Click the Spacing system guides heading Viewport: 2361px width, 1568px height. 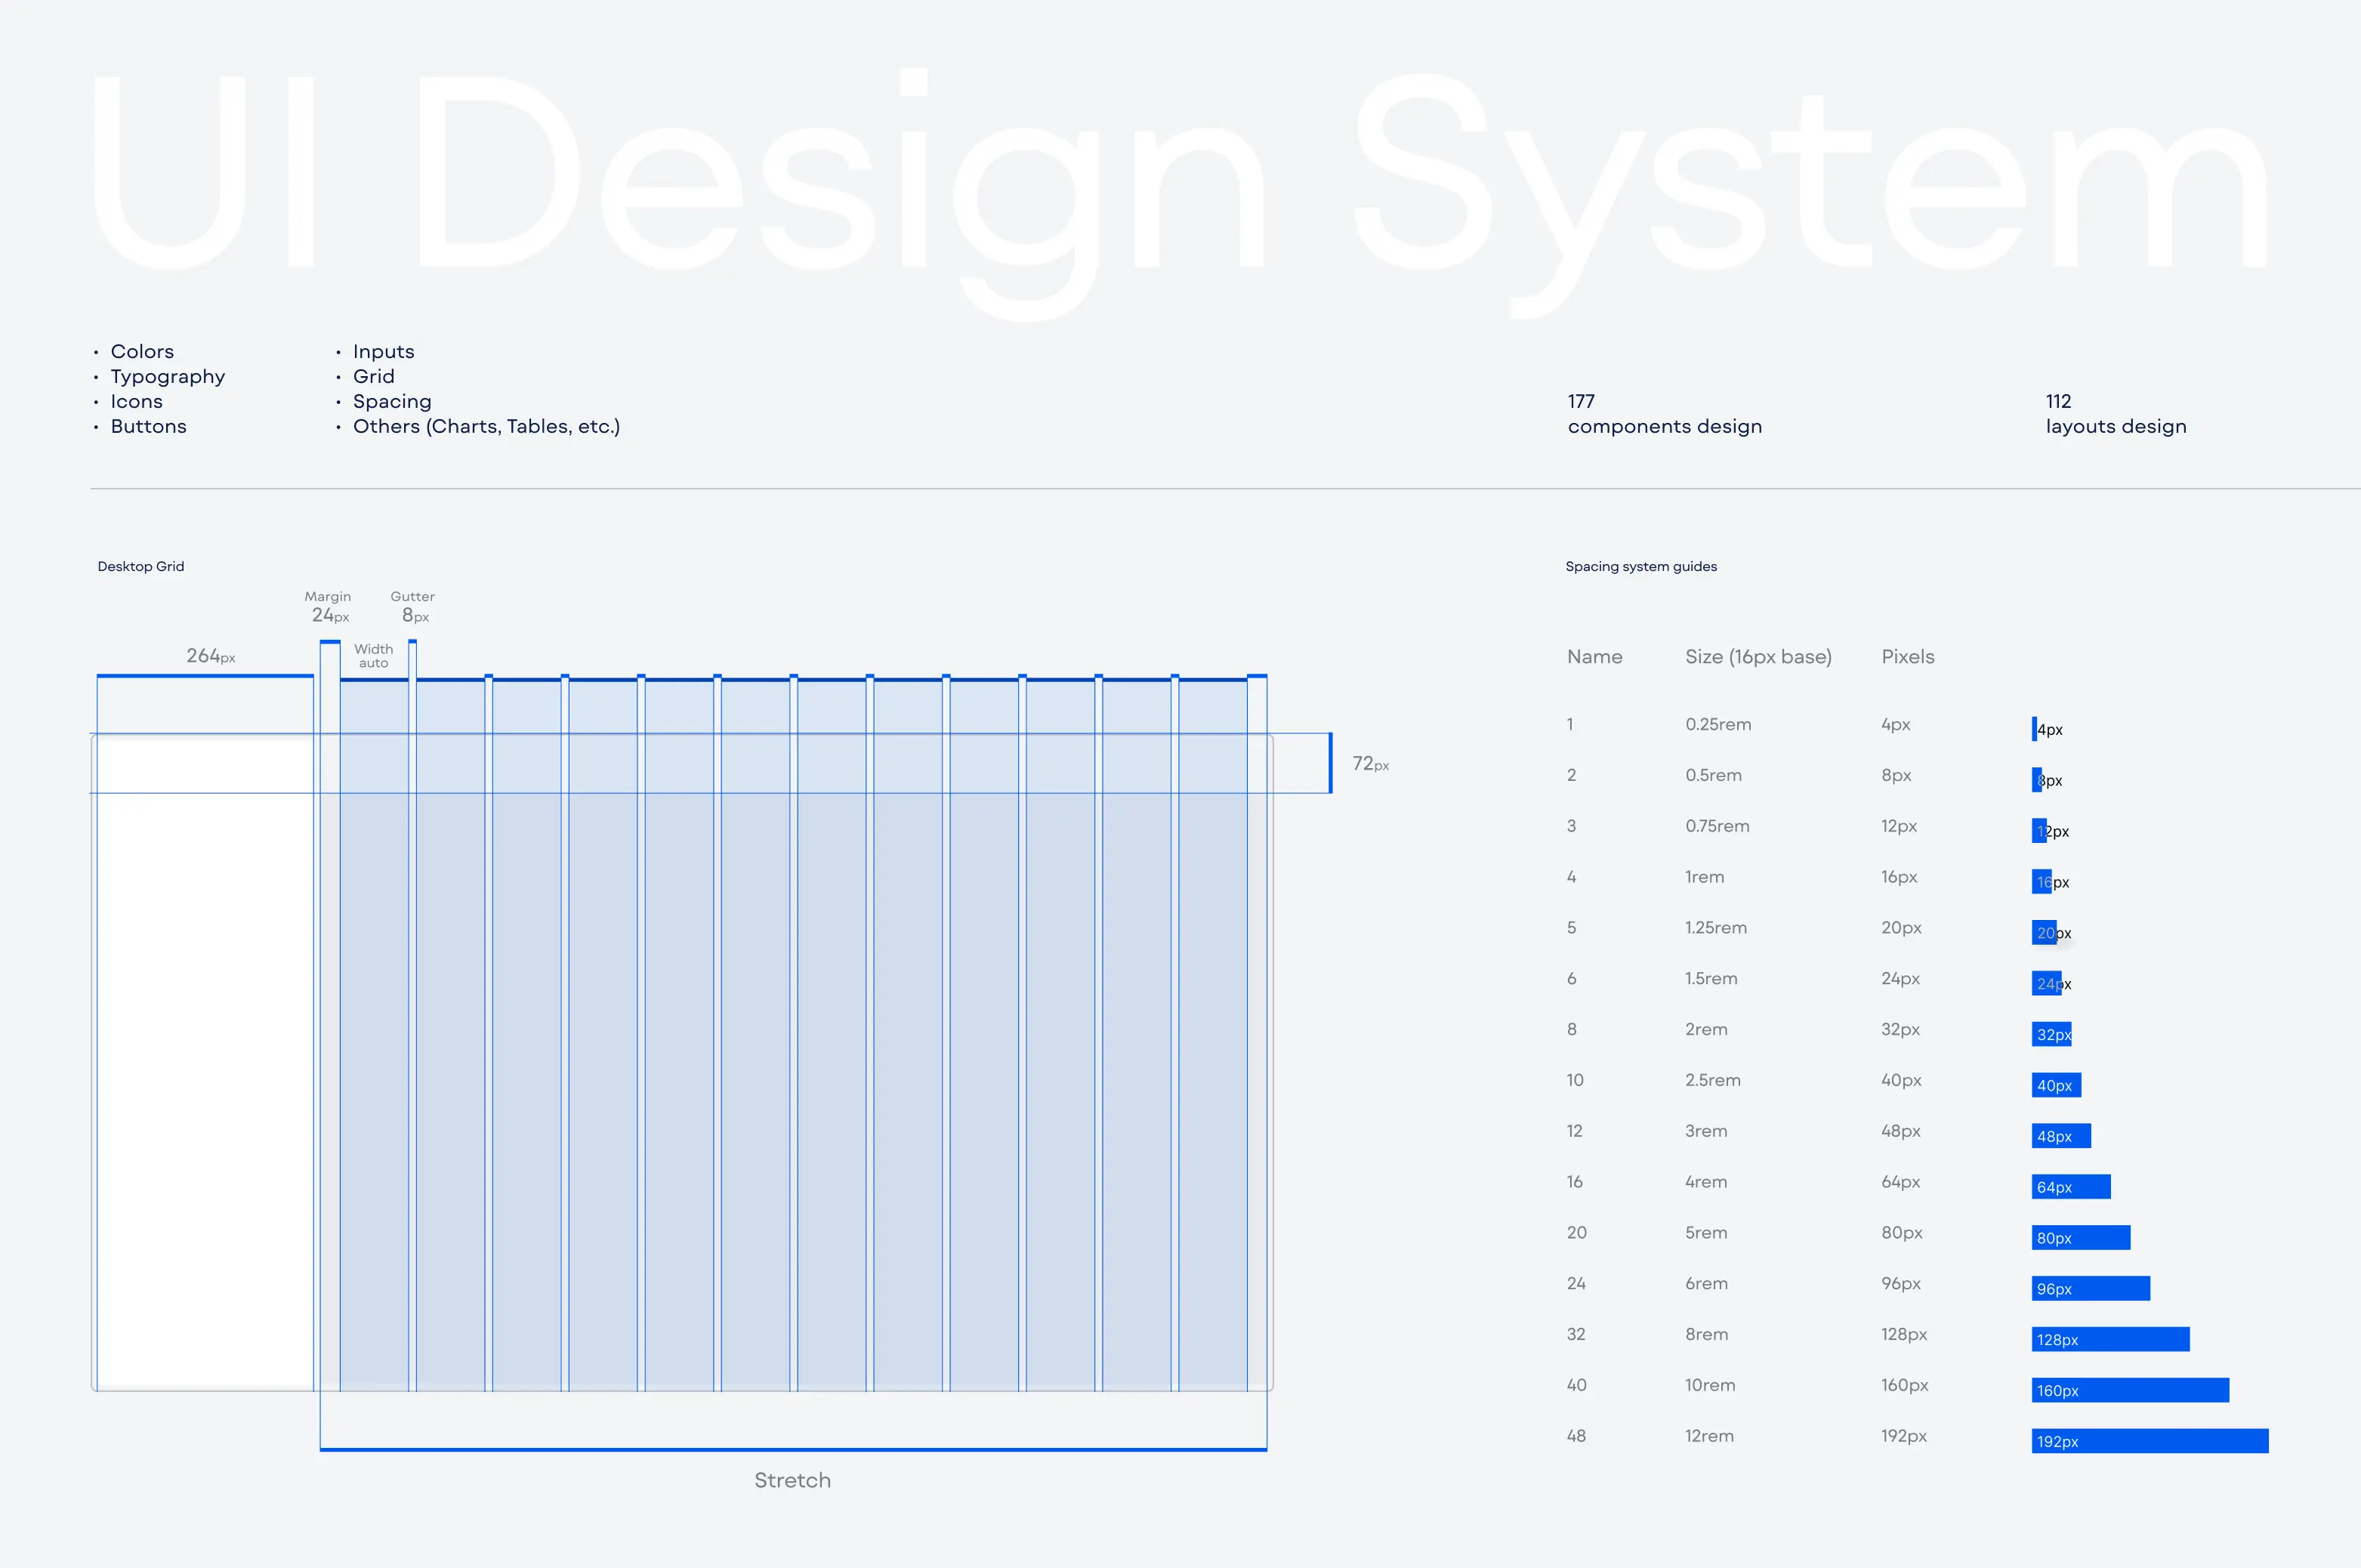pos(1640,567)
